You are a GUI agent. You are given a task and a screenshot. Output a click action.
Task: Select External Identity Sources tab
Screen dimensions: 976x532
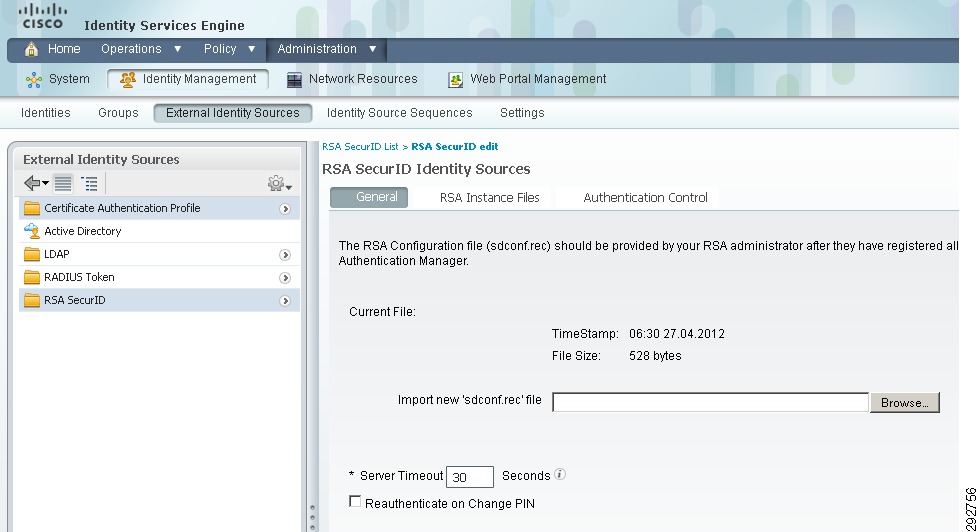point(233,113)
